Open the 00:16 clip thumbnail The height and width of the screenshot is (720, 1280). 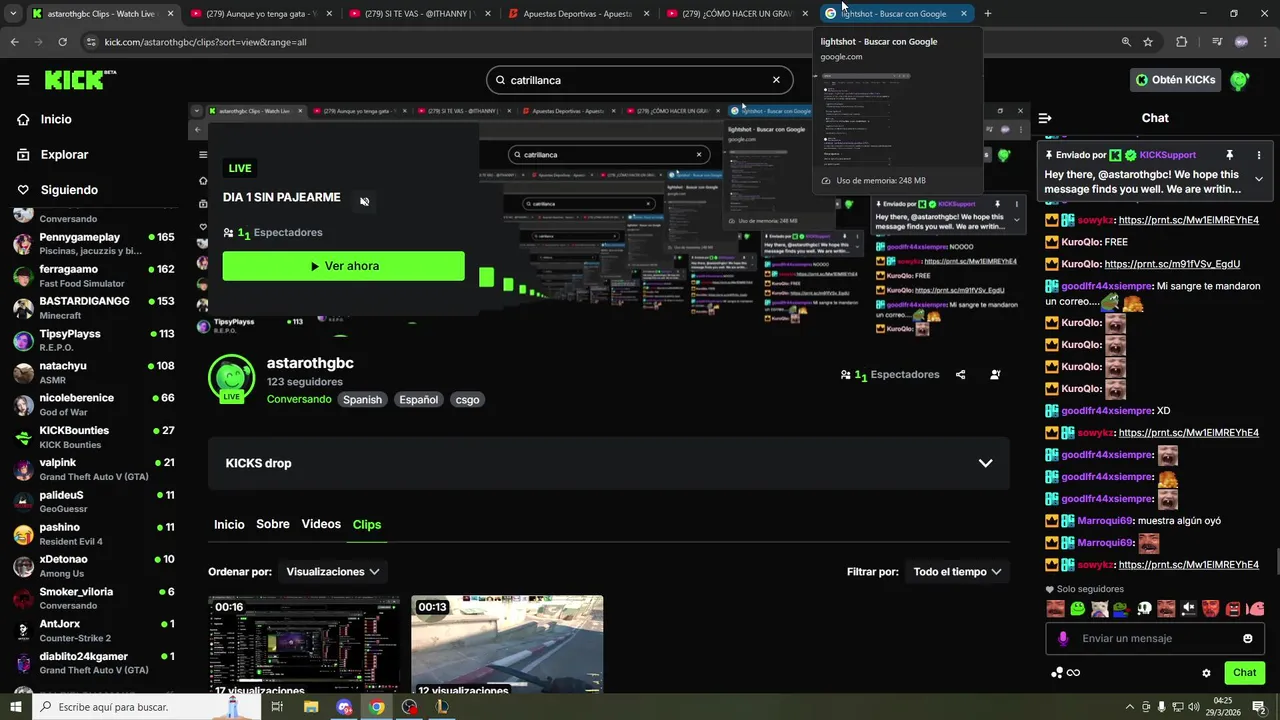tap(304, 645)
